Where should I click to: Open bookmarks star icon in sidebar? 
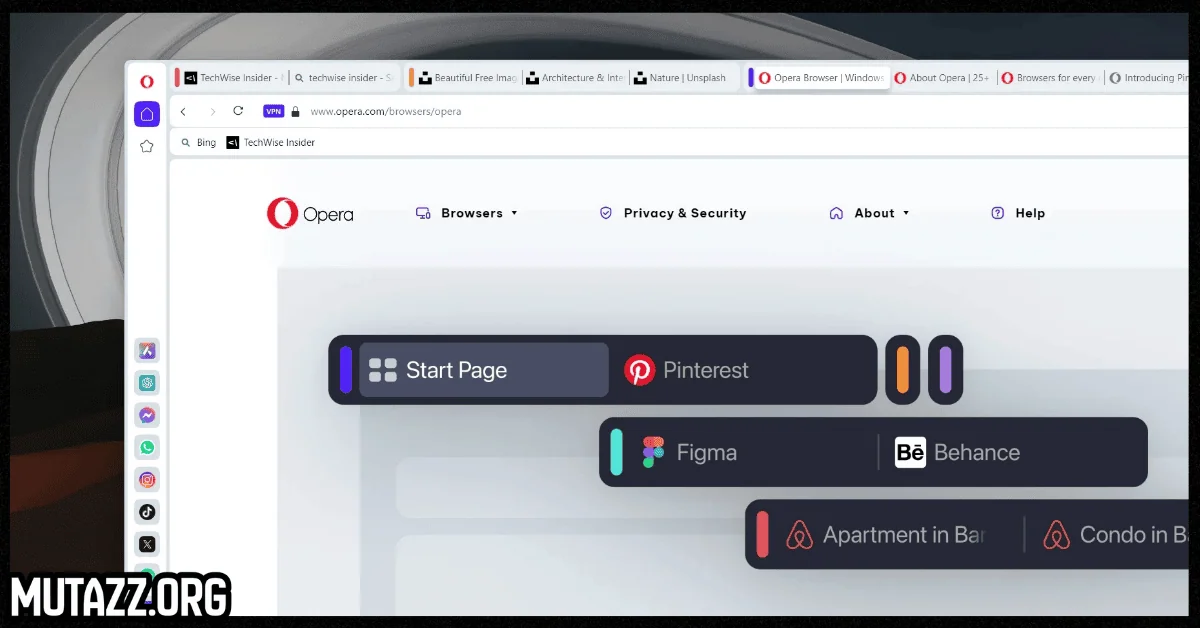147,146
